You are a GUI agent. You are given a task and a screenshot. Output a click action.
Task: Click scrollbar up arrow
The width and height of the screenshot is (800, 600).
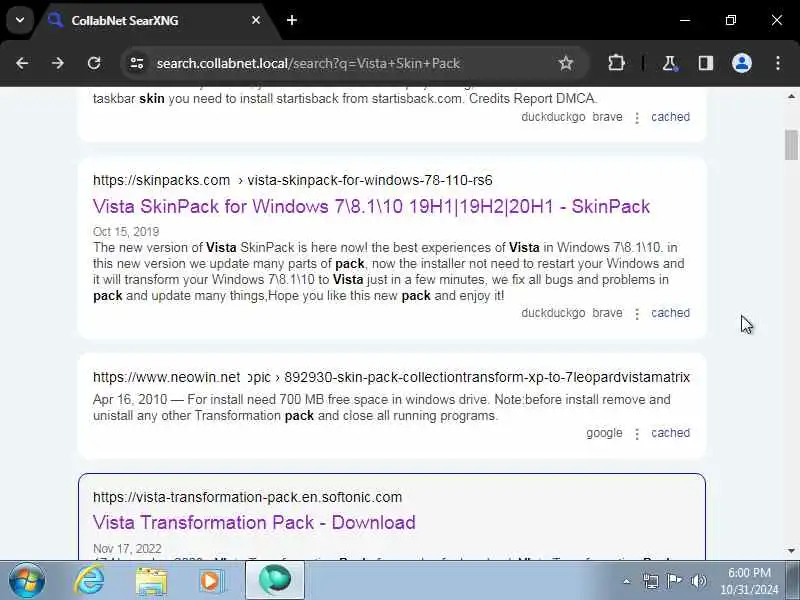[791, 96]
